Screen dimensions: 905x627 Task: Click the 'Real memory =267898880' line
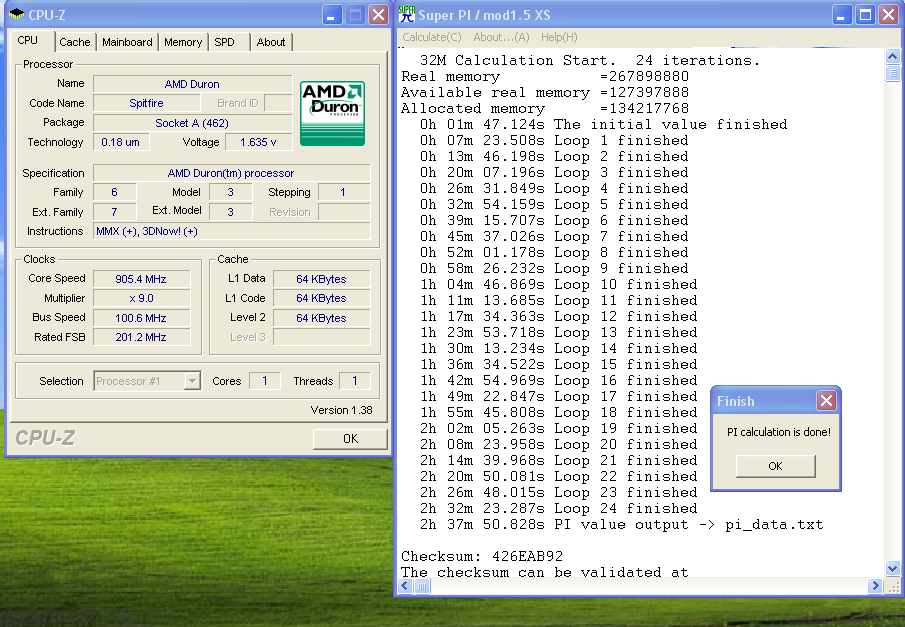[545, 76]
